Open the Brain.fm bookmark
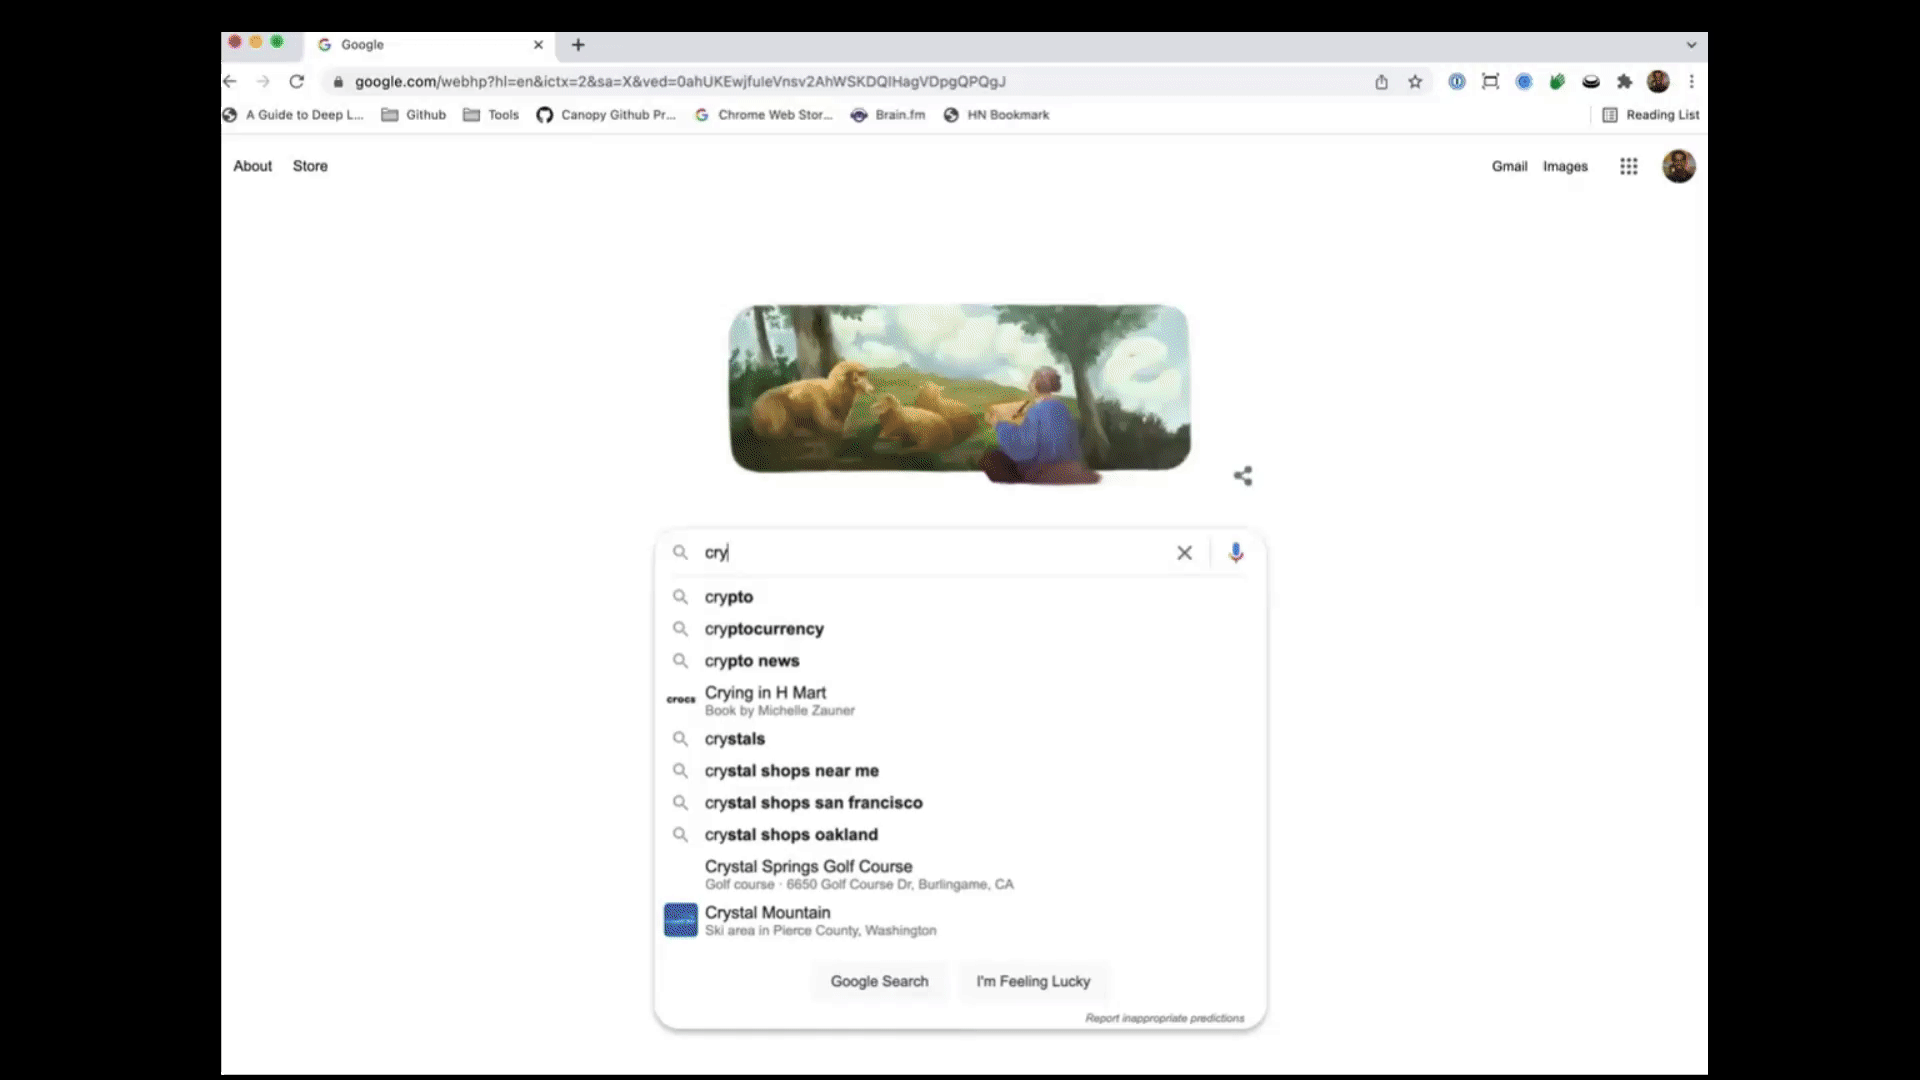The image size is (1920, 1080). click(x=888, y=115)
